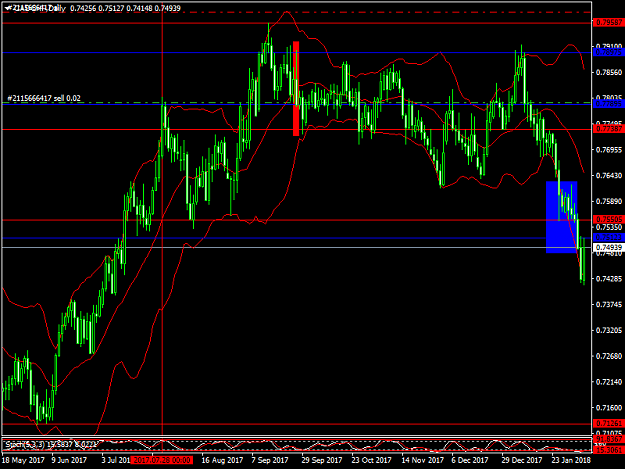
Task: Click the 6 Dec 2017 date label
Action: [x=470, y=460]
